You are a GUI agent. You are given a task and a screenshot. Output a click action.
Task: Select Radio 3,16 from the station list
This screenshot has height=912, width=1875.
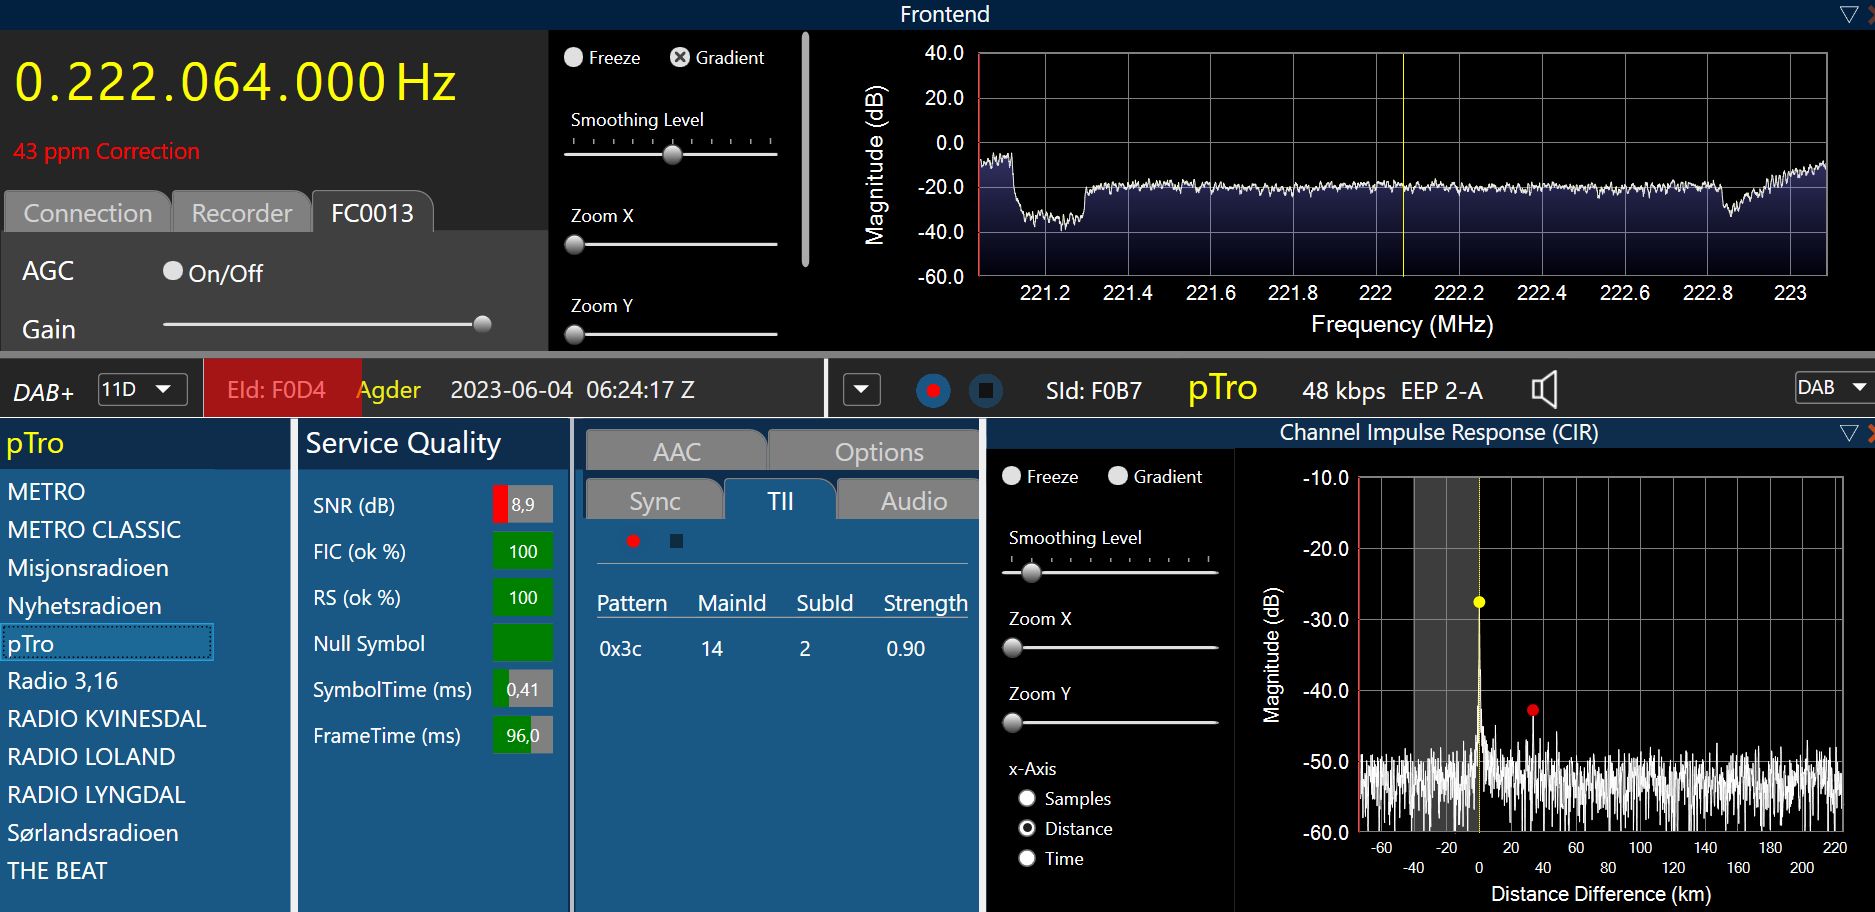pos(63,681)
